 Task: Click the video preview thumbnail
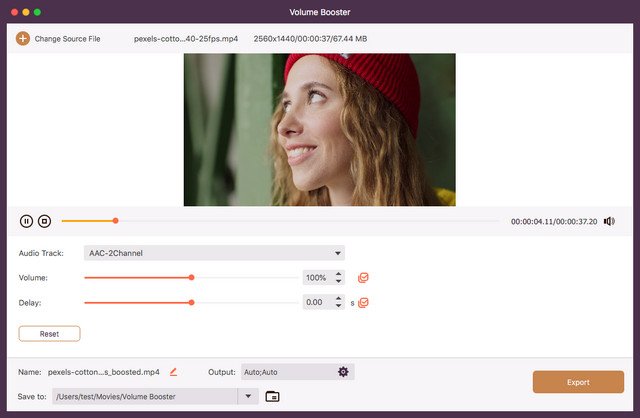[319, 130]
